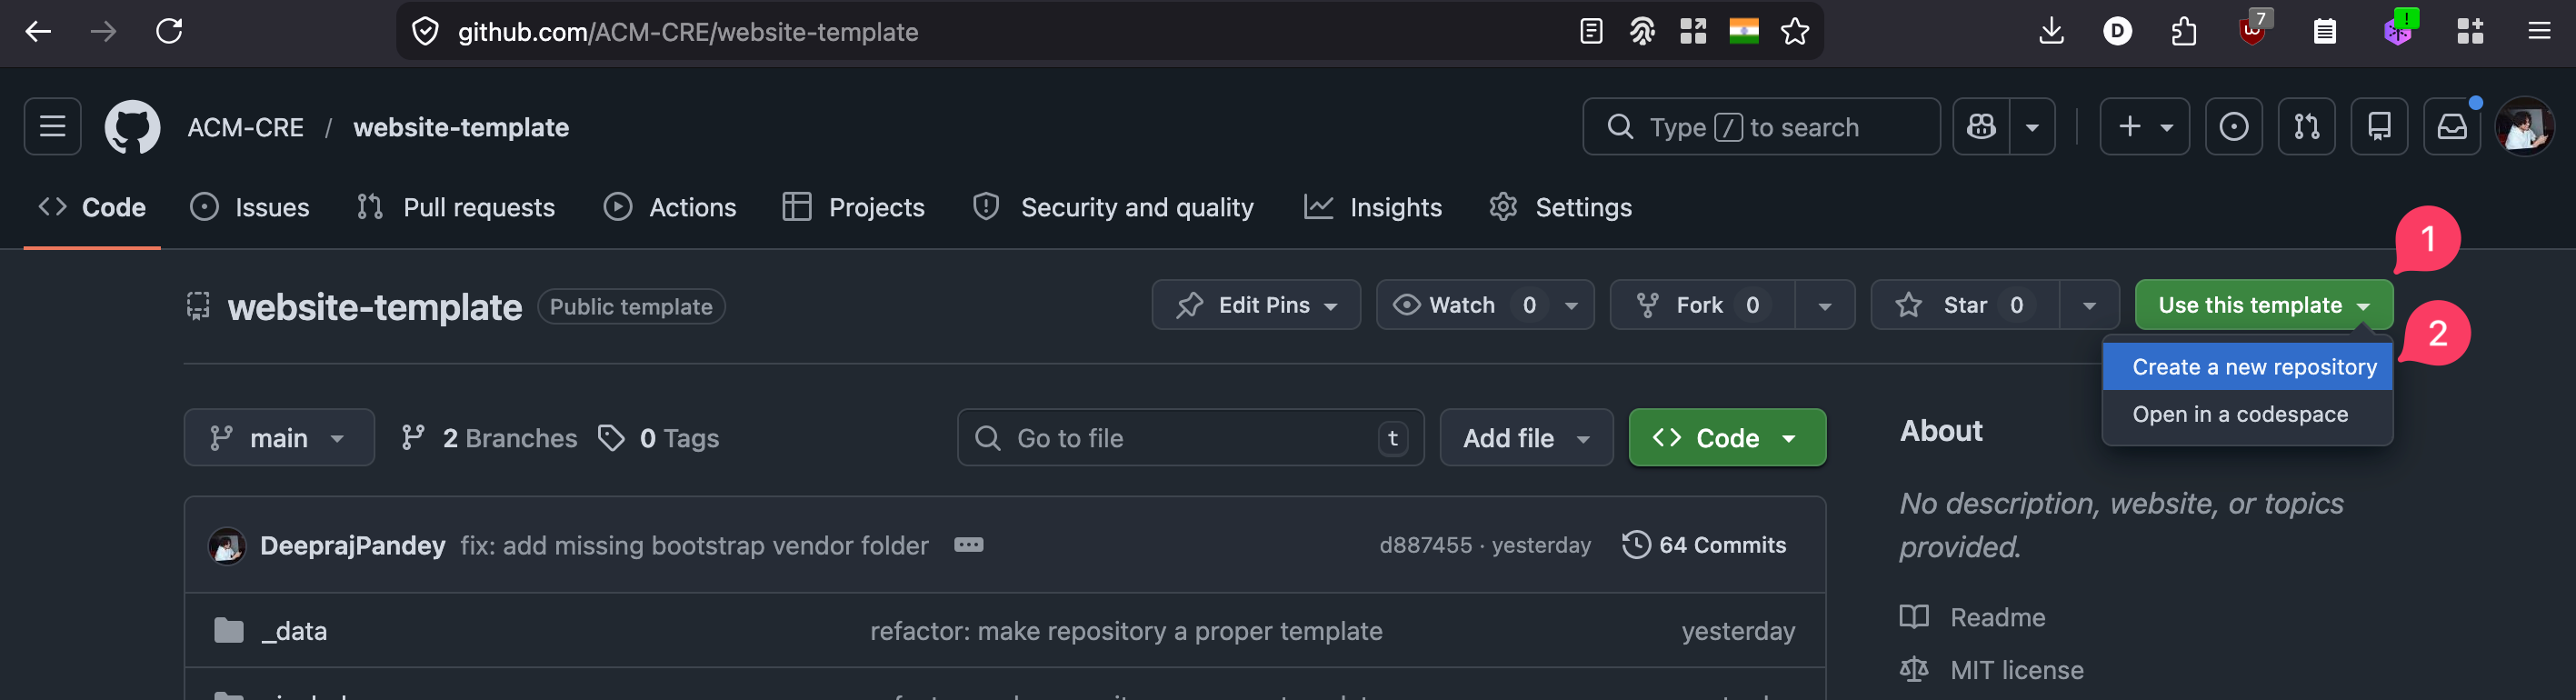Open the round D extension icon
Image resolution: width=2576 pixels, height=700 pixels.
pyautogui.click(x=2117, y=32)
